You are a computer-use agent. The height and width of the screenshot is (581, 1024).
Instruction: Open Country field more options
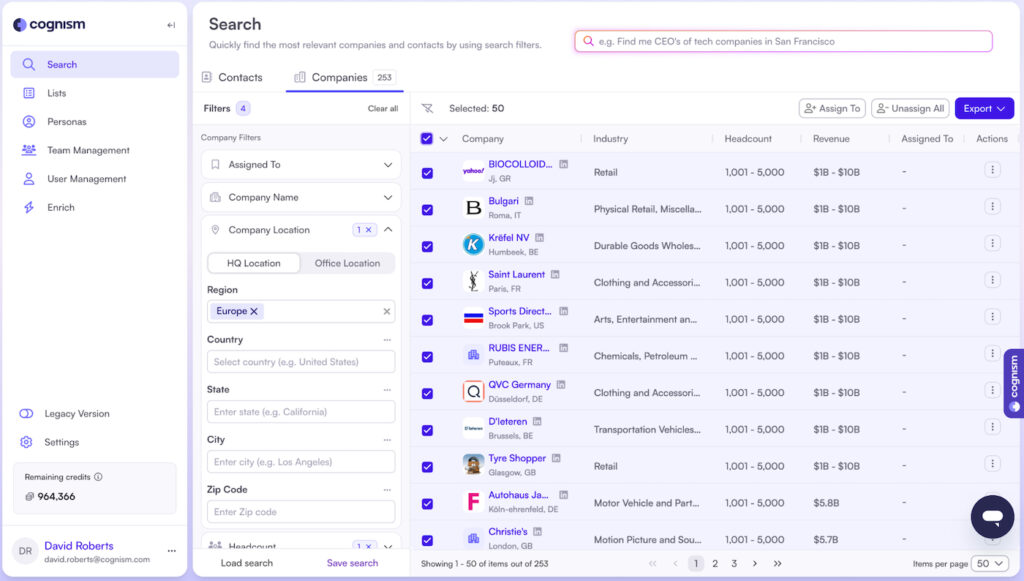point(387,339)
